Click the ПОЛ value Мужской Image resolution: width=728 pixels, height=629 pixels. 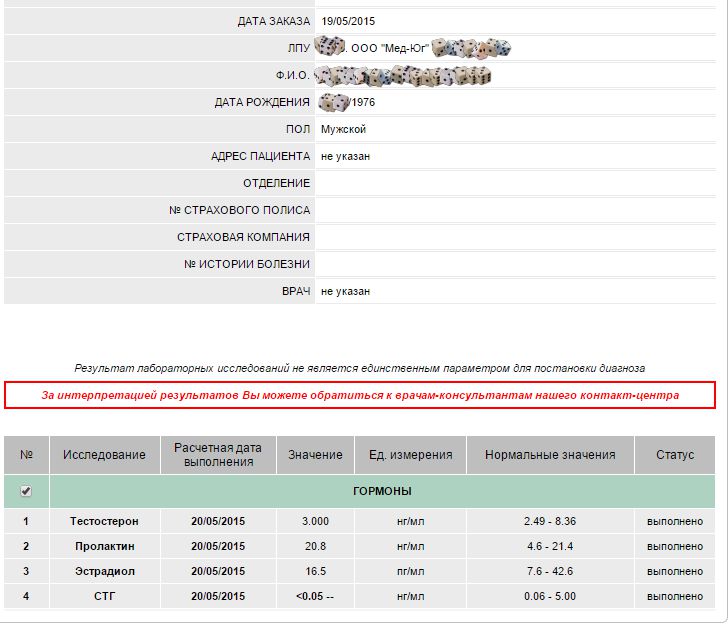click(x=343, y=129)
